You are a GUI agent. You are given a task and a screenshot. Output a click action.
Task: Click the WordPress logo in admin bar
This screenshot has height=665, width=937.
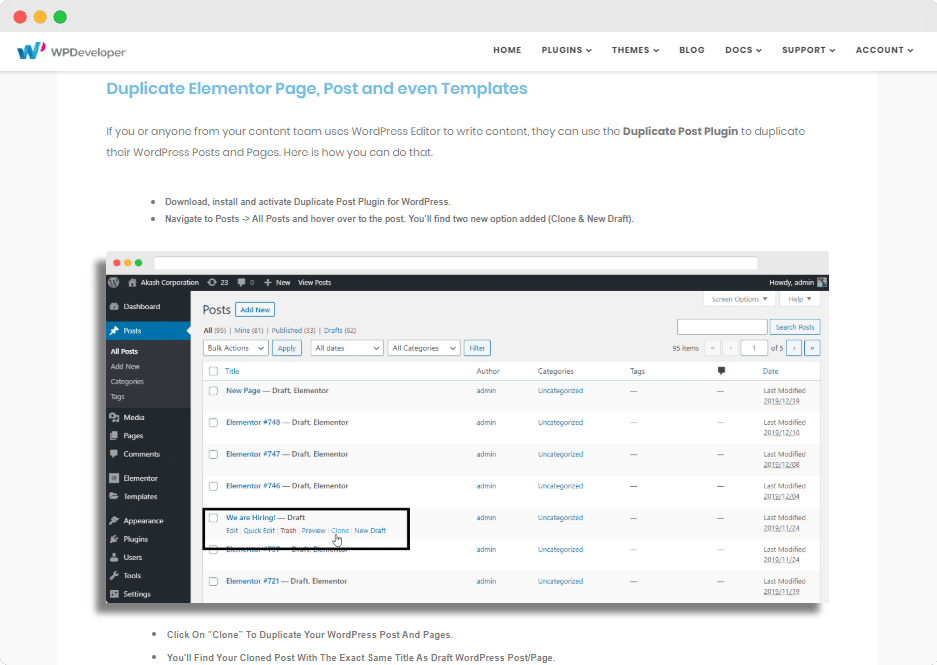(115, 283)
